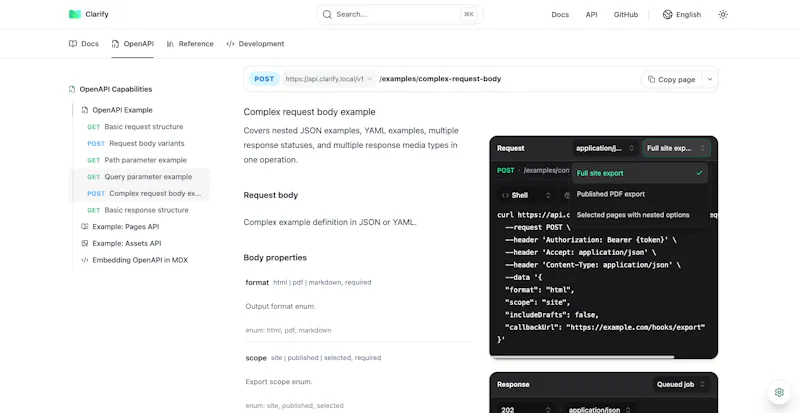Click the Complex request body example title

pos(309,112)
